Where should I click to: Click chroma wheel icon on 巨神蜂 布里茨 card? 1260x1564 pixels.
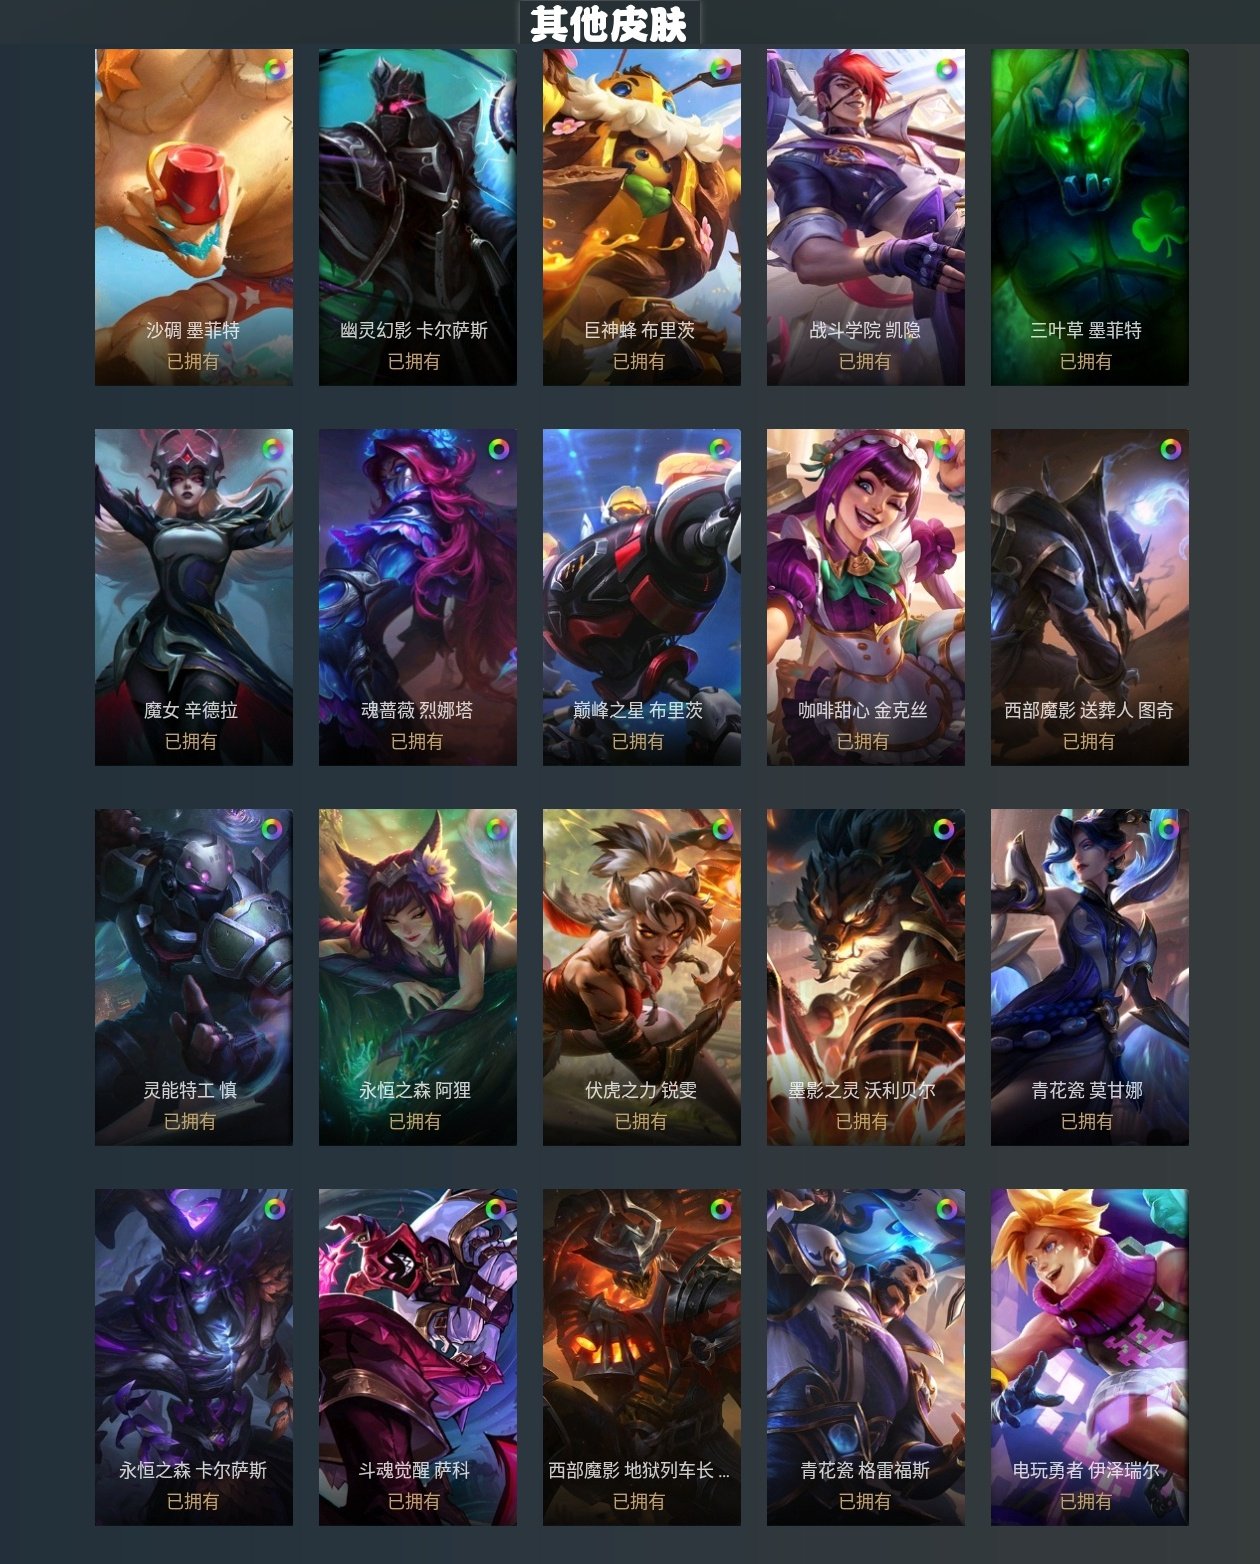(x=721, y=69)
